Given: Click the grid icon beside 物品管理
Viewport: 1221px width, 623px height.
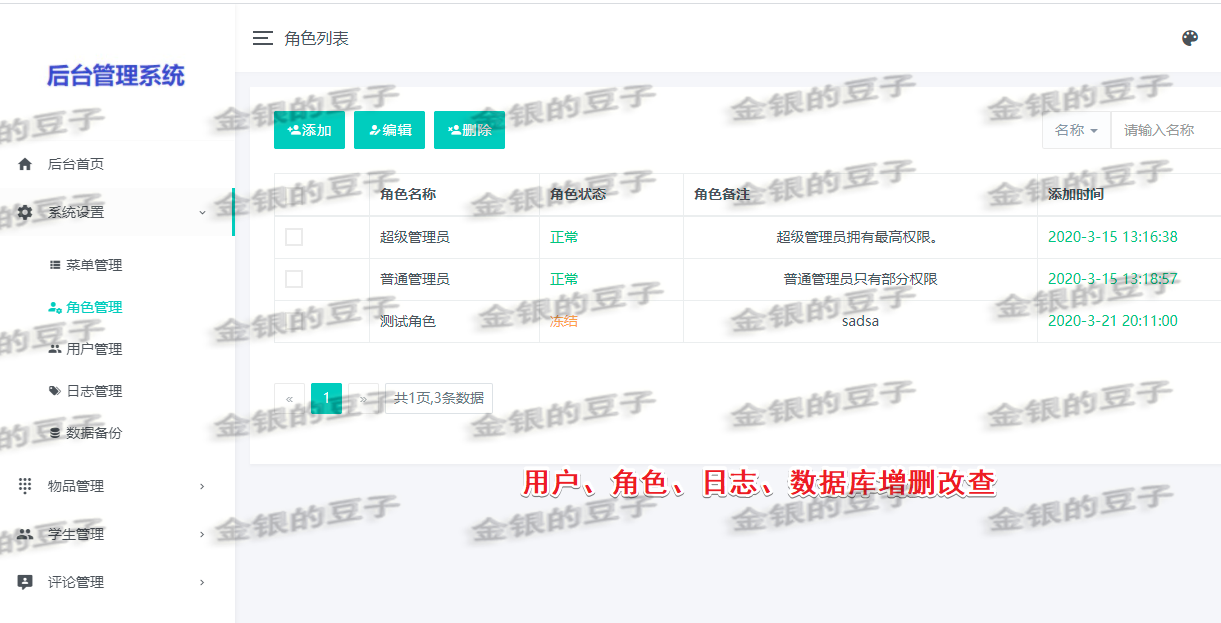Looking at the screenshot, I should (25, 486).
